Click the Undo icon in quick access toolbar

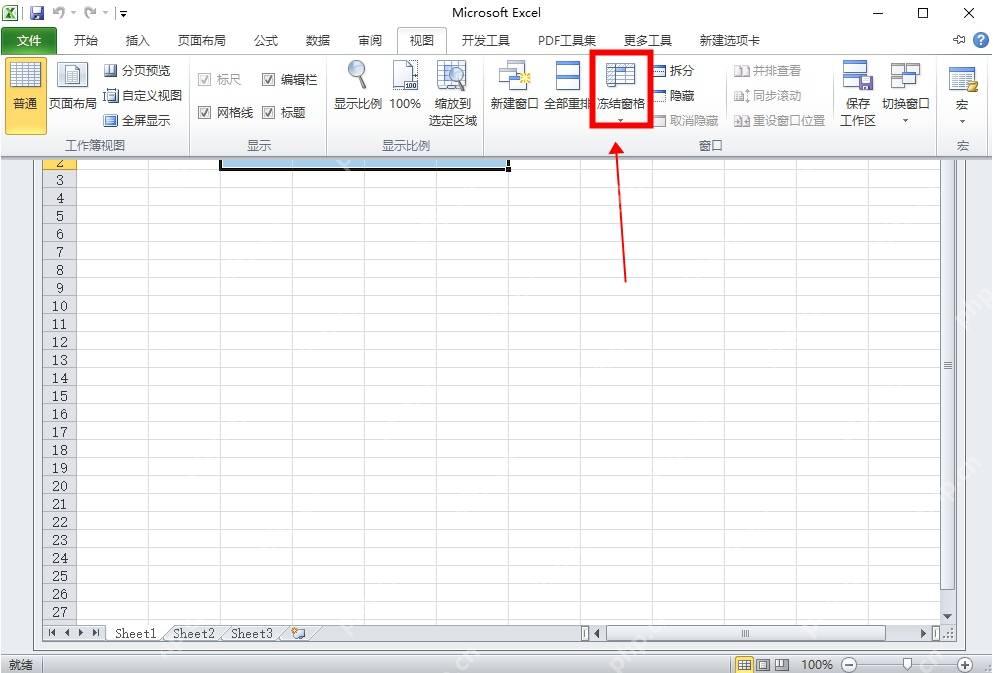coord(59,13)
